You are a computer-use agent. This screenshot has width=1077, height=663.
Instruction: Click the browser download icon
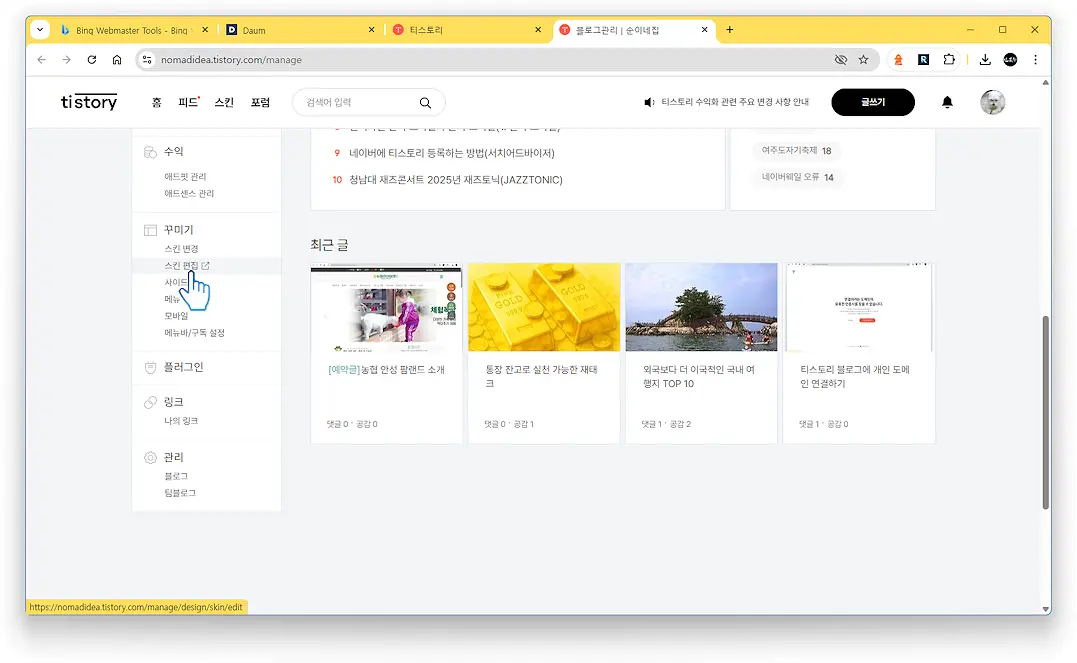[x=985, y=60]
